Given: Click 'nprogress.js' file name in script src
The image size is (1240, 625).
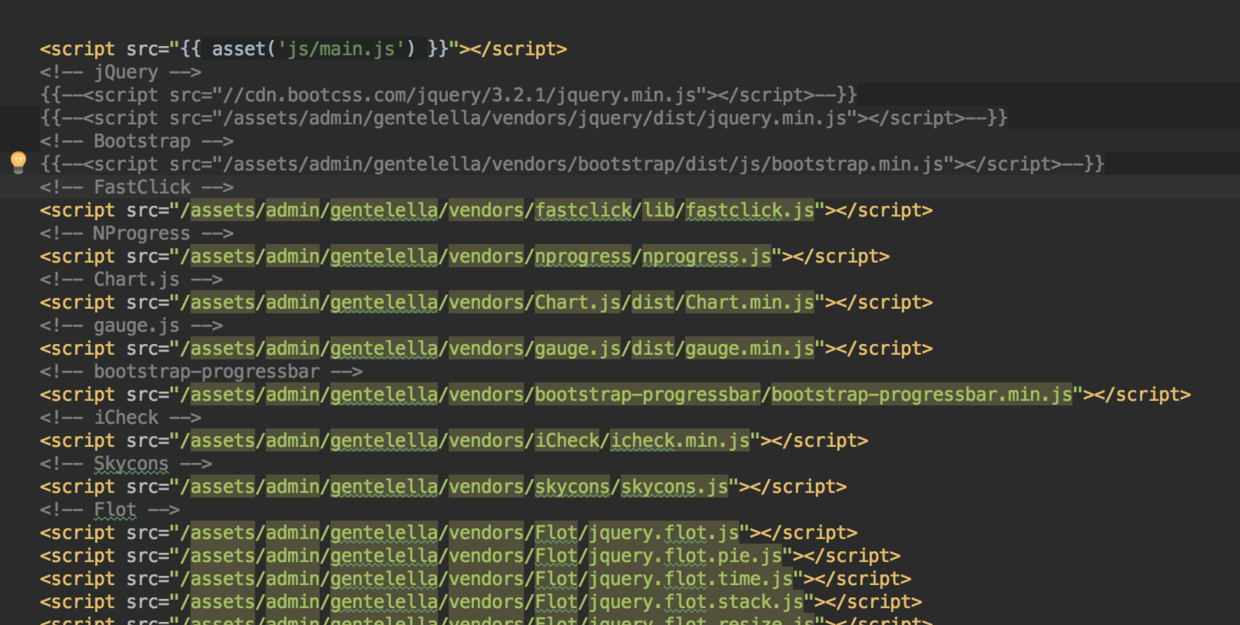Looking at the screenshot, I should click(x=706, y=256).
